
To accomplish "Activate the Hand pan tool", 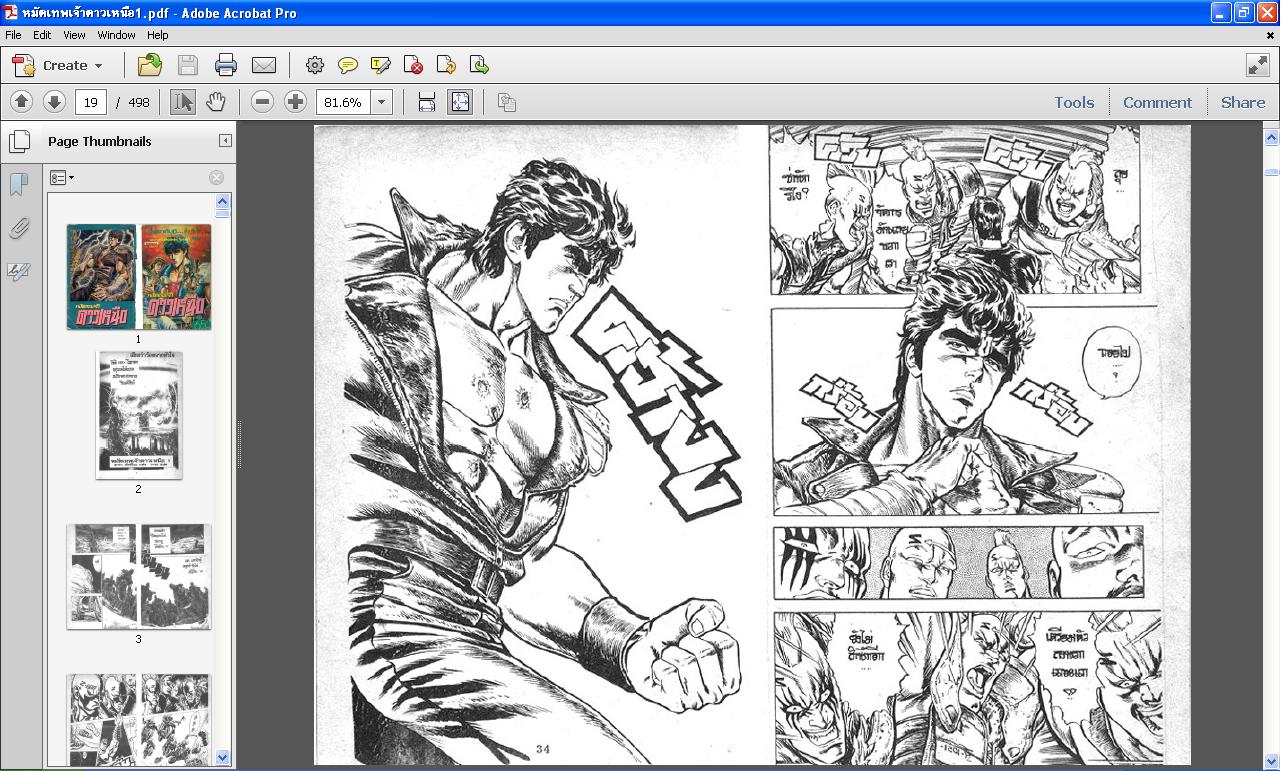I will 216,102.
